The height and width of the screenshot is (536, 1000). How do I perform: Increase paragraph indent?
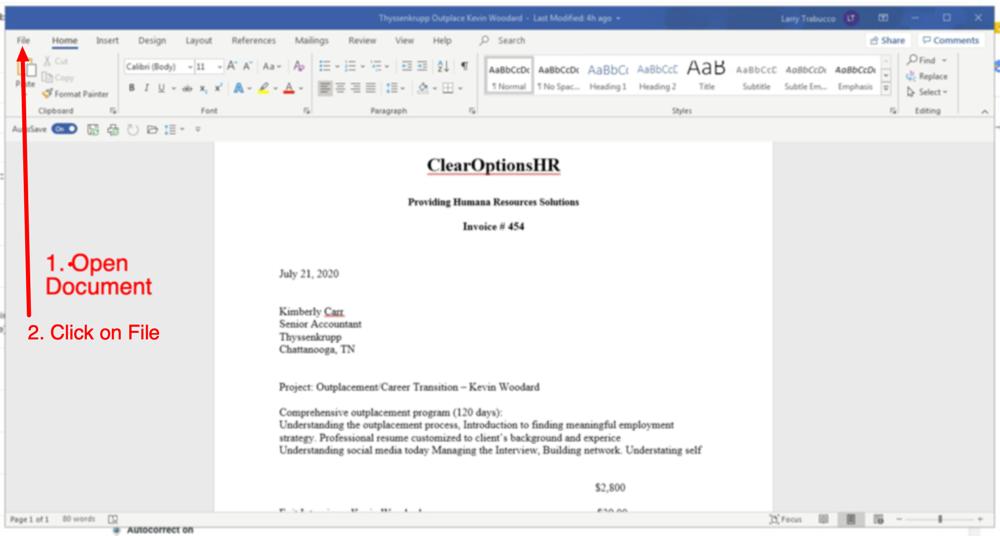pos(422,66)
